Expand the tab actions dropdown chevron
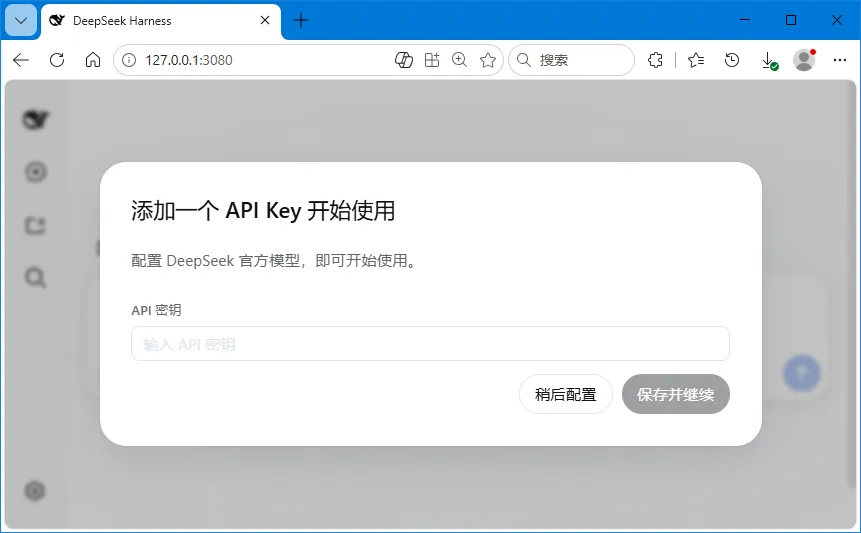861x533 pixels. tap(21, 21)
